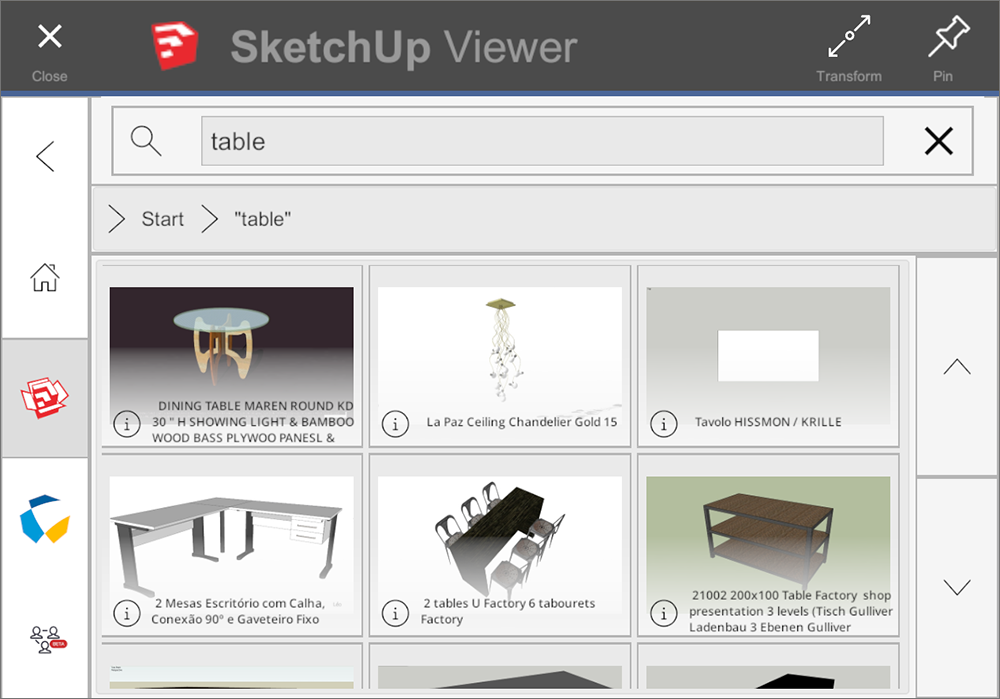Open the Transform tool

click(849, 50)
